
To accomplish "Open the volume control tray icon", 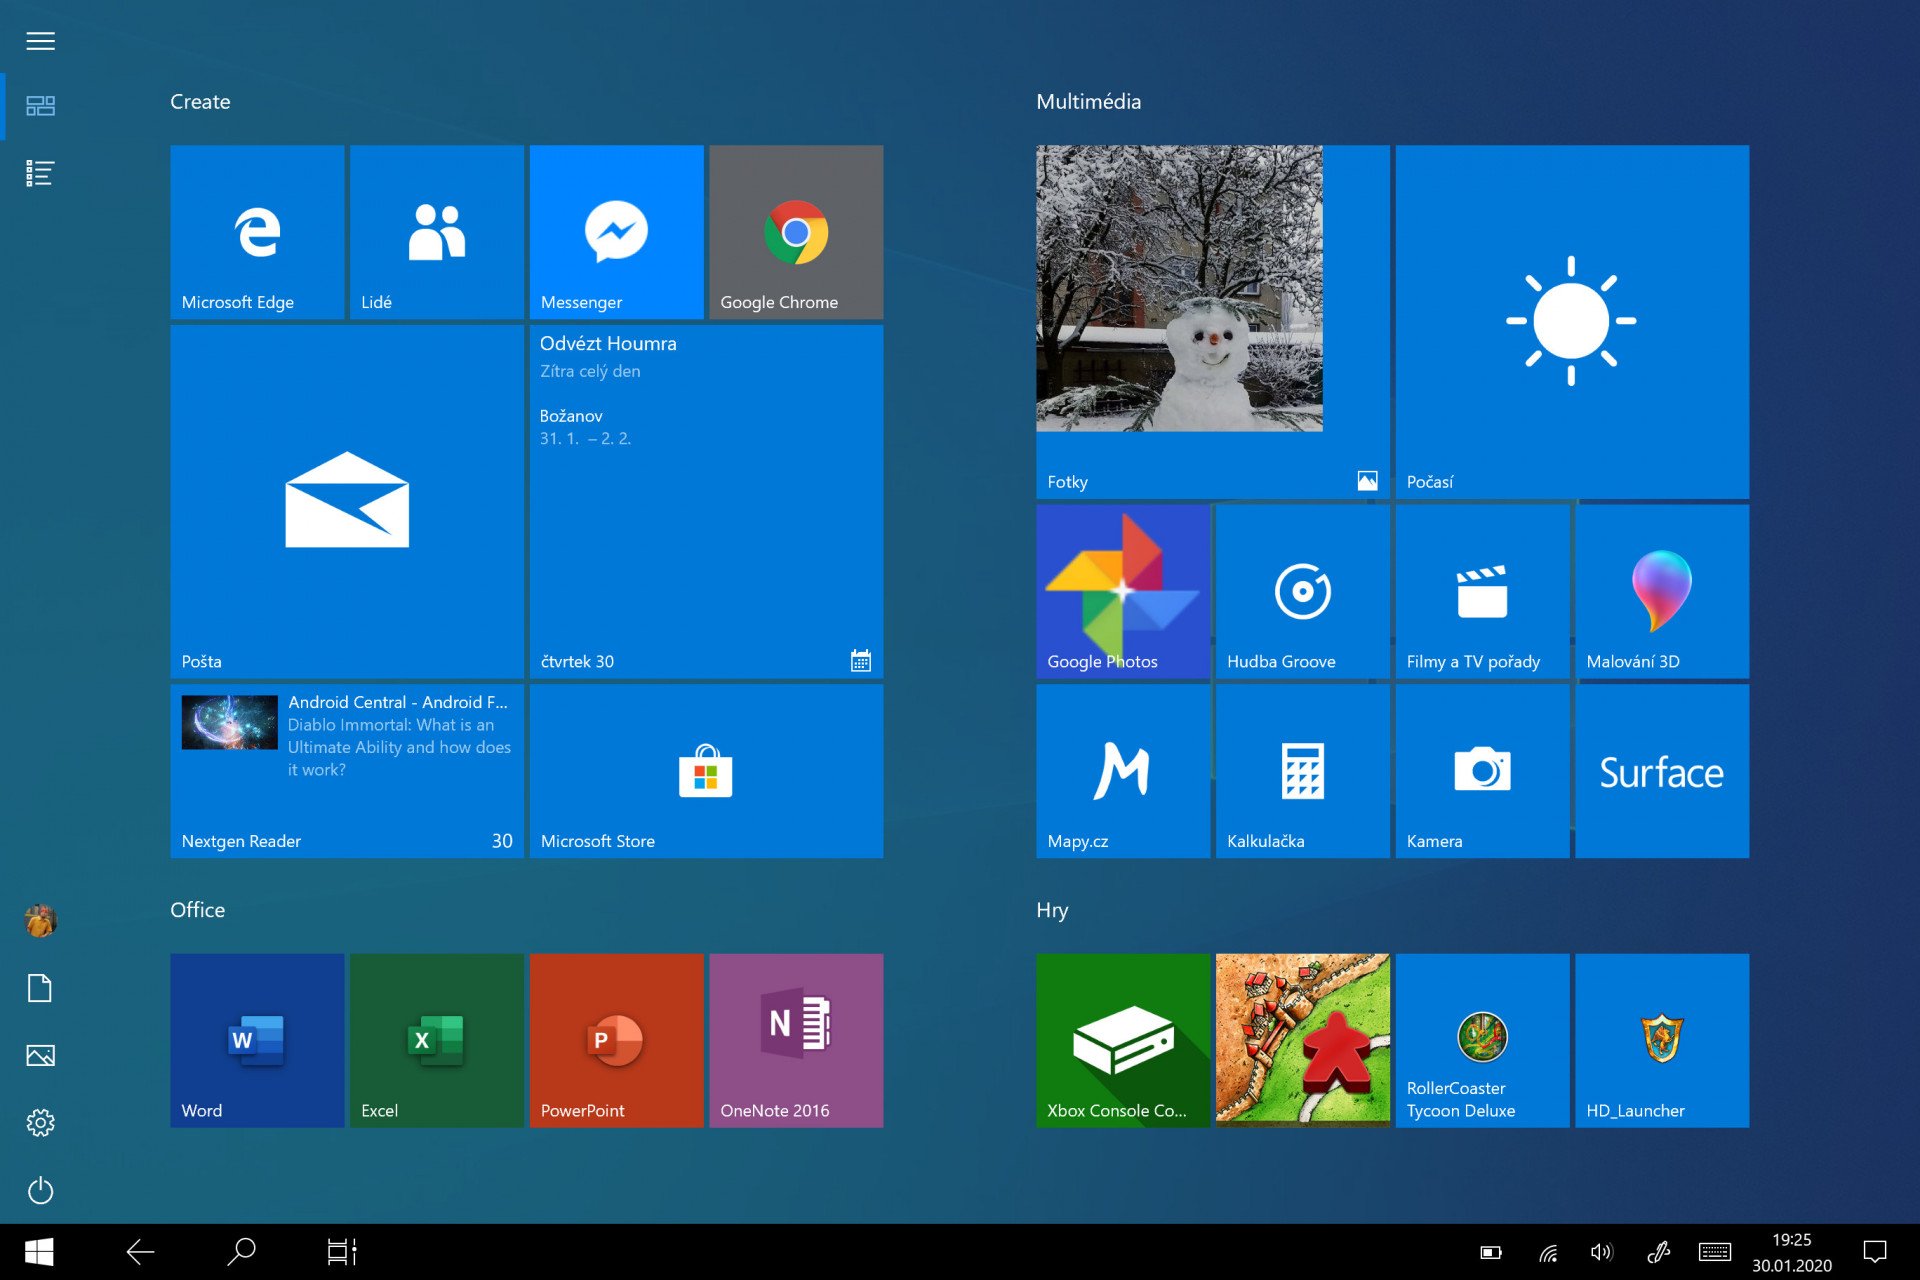I will [x=1601, y=1252].
